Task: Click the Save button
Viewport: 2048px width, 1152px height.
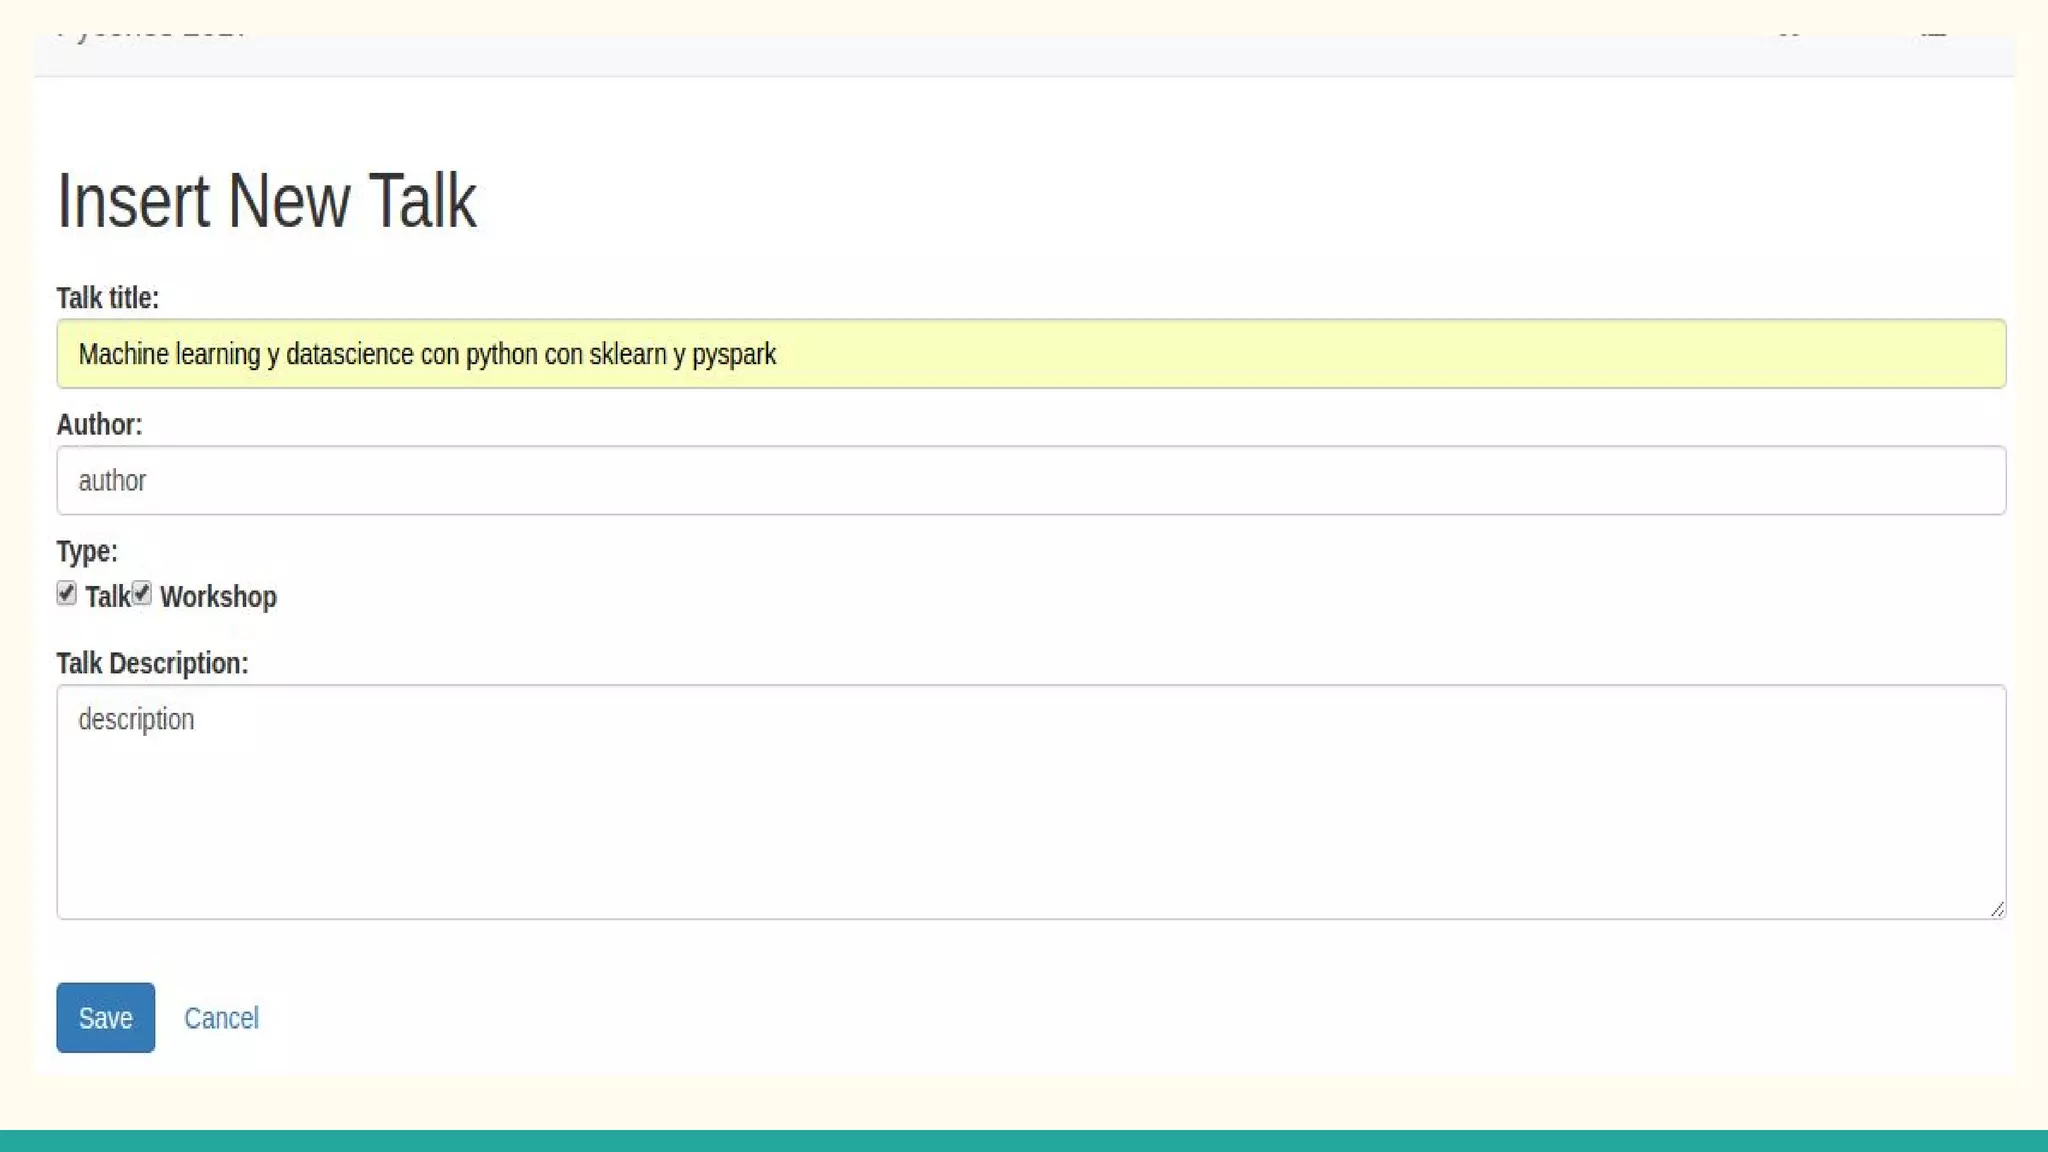Action: [105, 1017]
